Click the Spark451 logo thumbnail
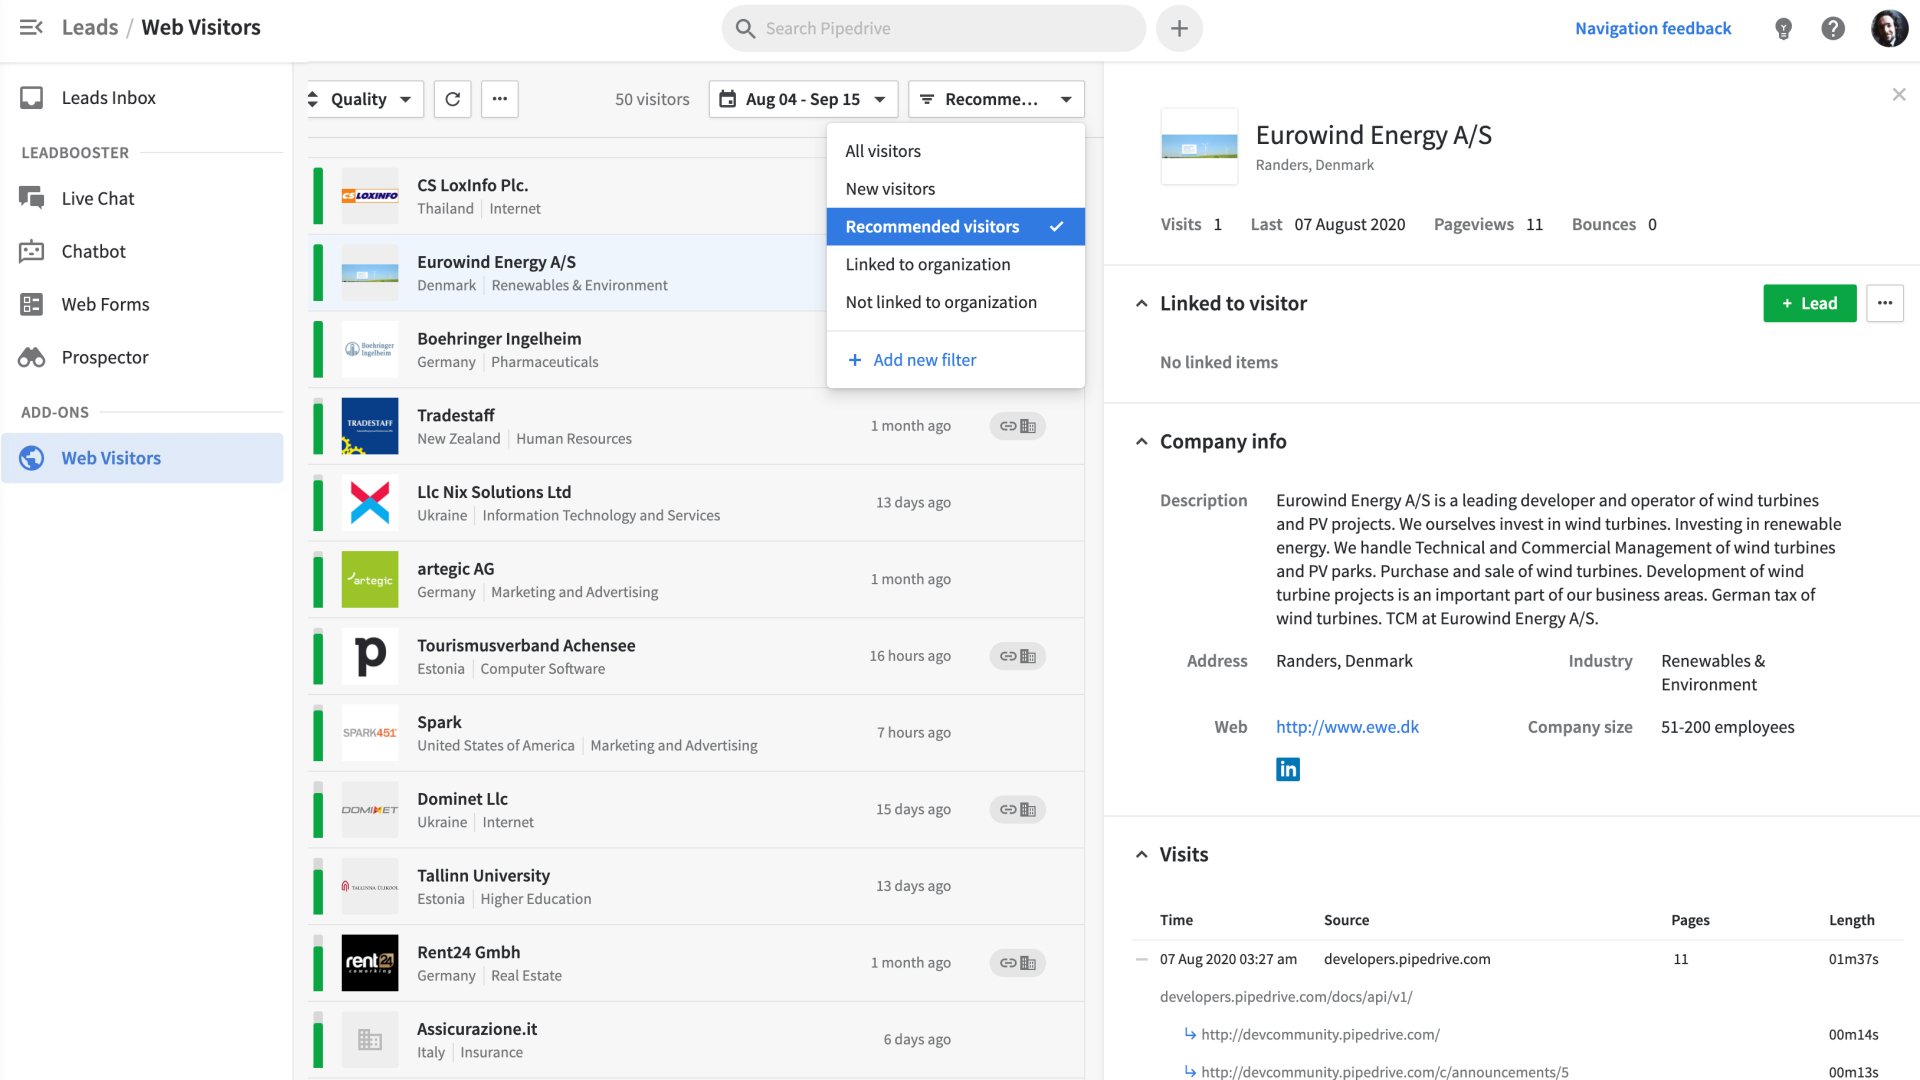This screenshot has width=1920, height=1080. coord(370,733)
